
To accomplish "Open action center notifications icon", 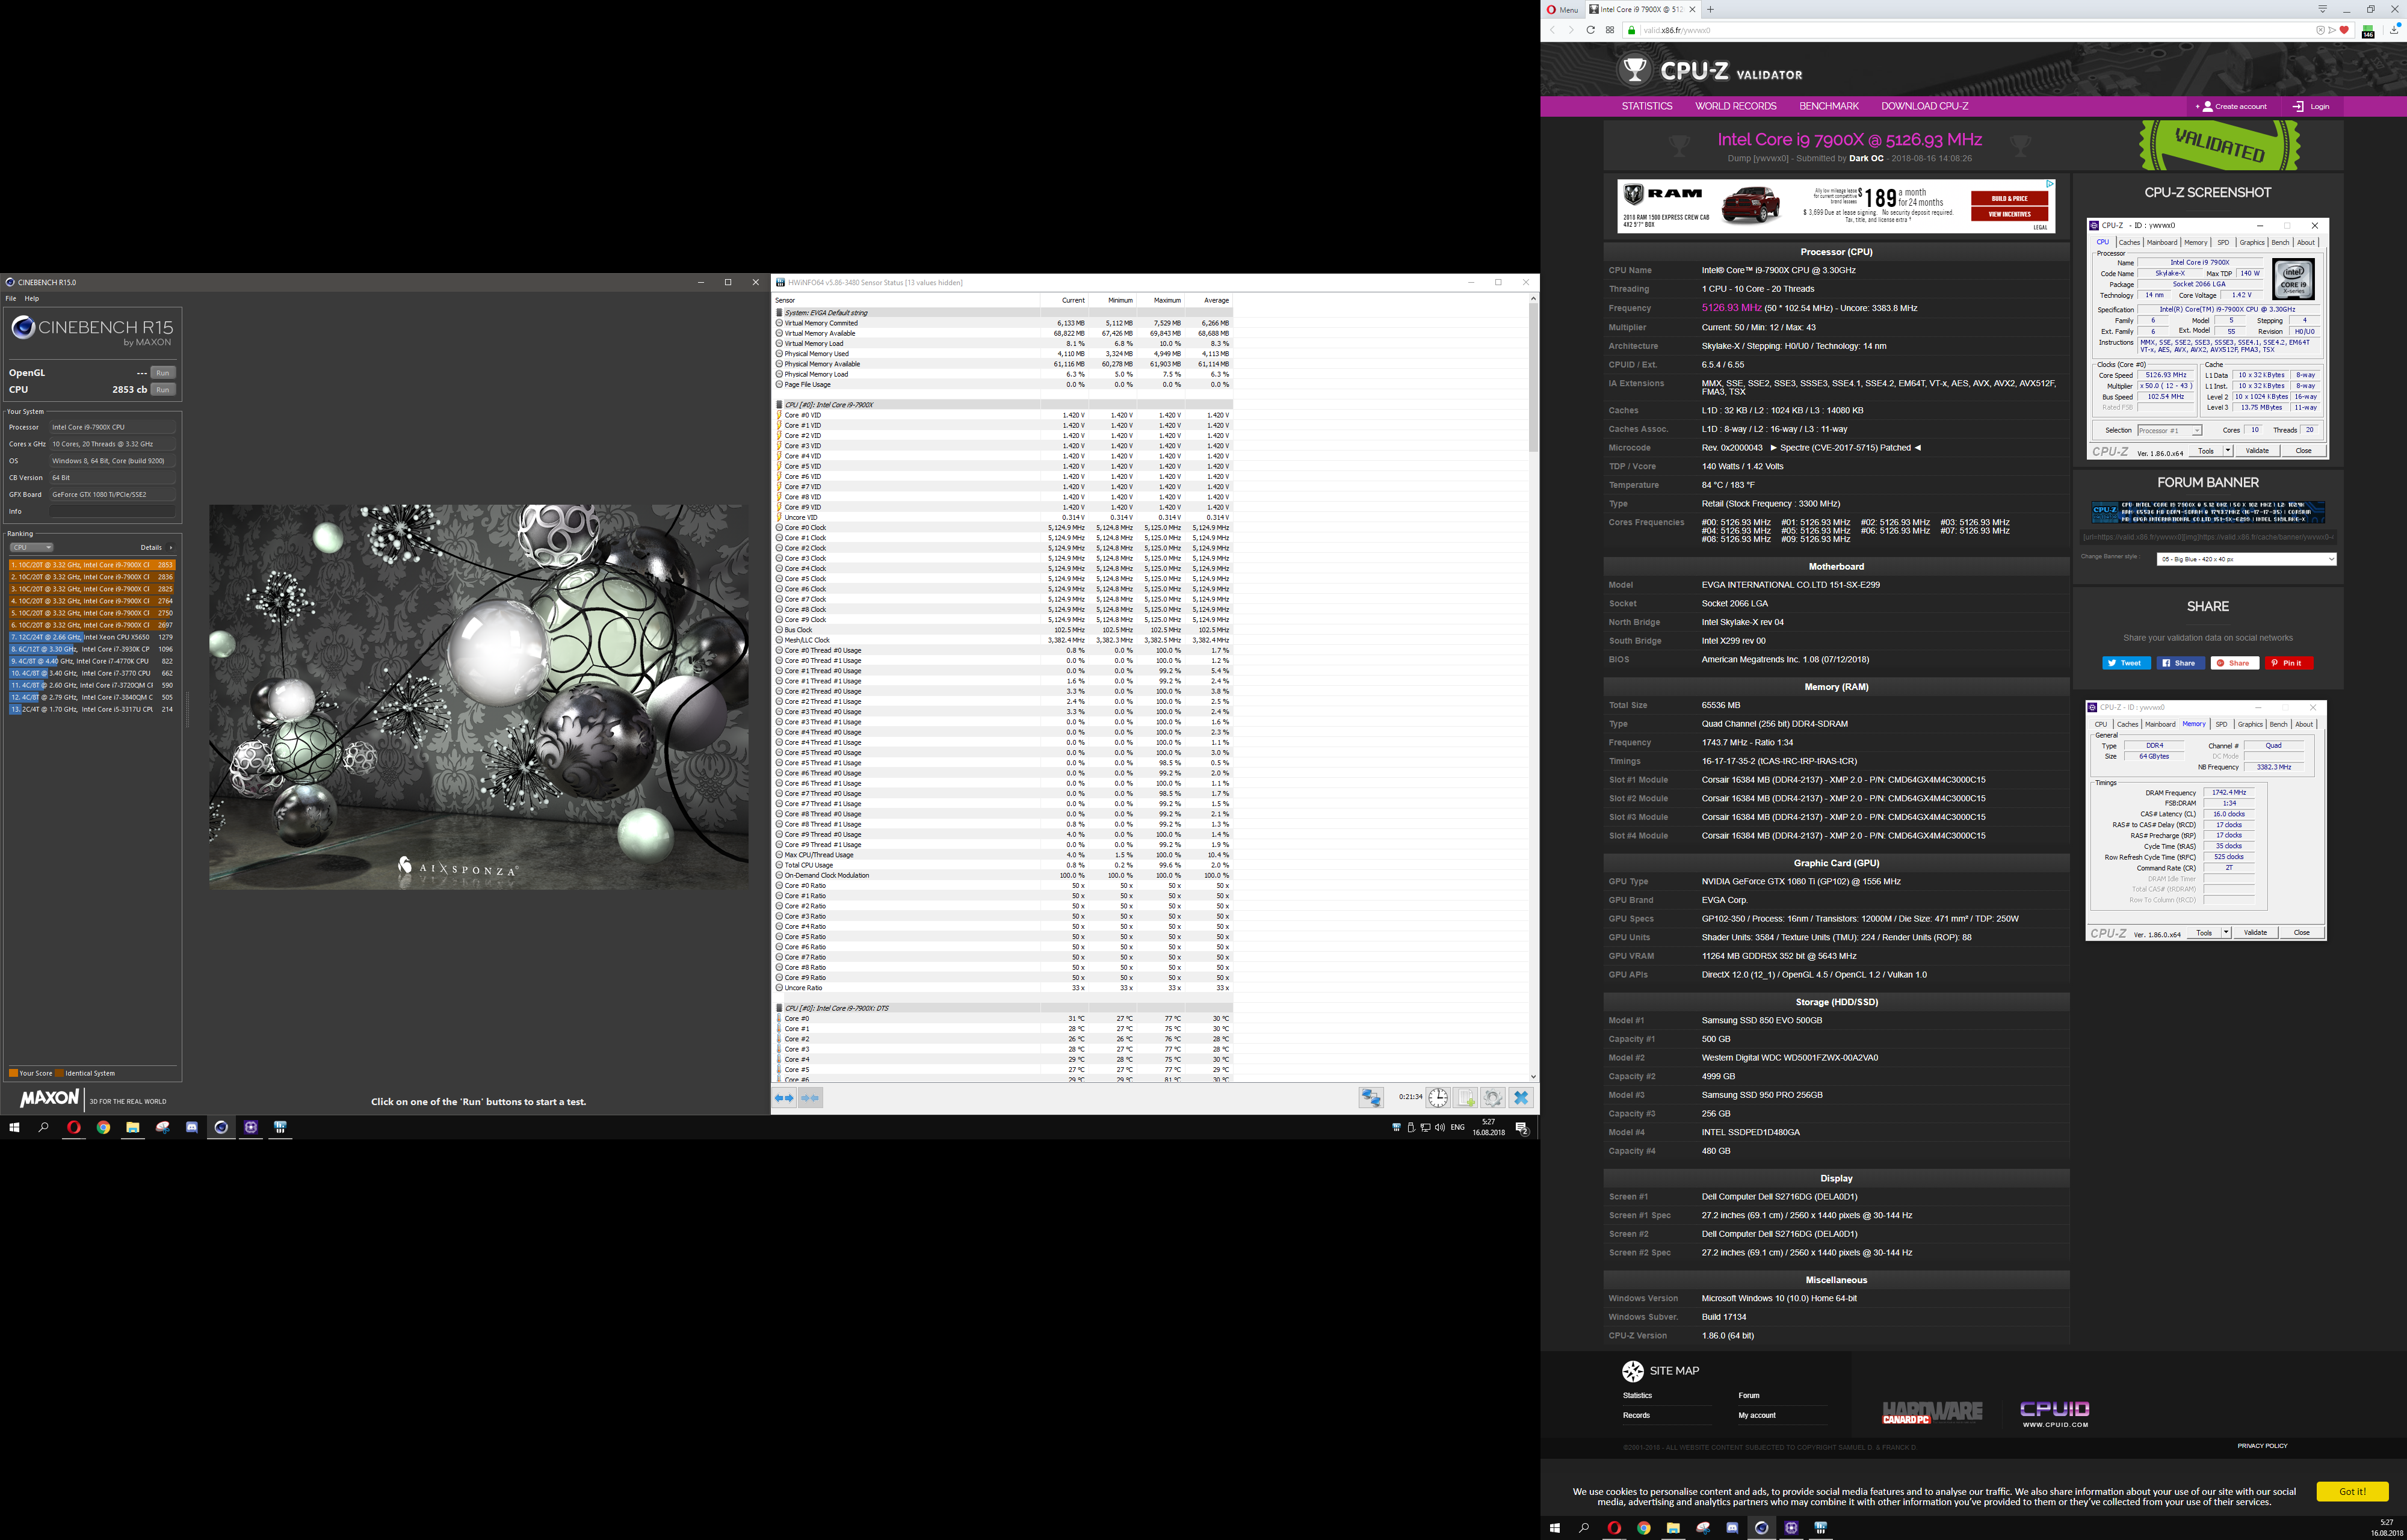I will 1521,1128.
